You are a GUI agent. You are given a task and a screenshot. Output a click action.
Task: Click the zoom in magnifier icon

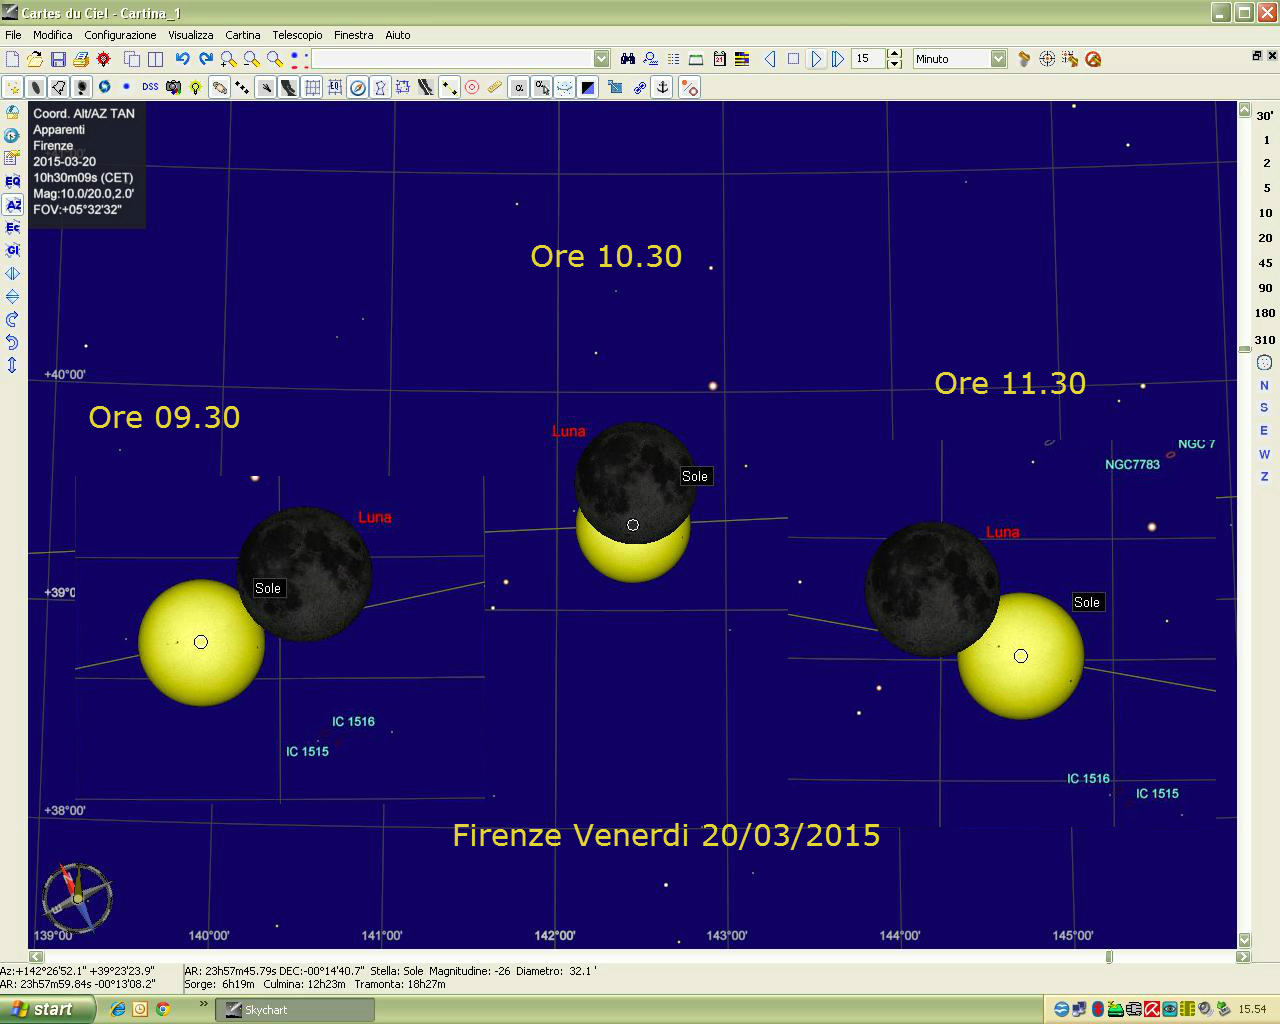229,59
